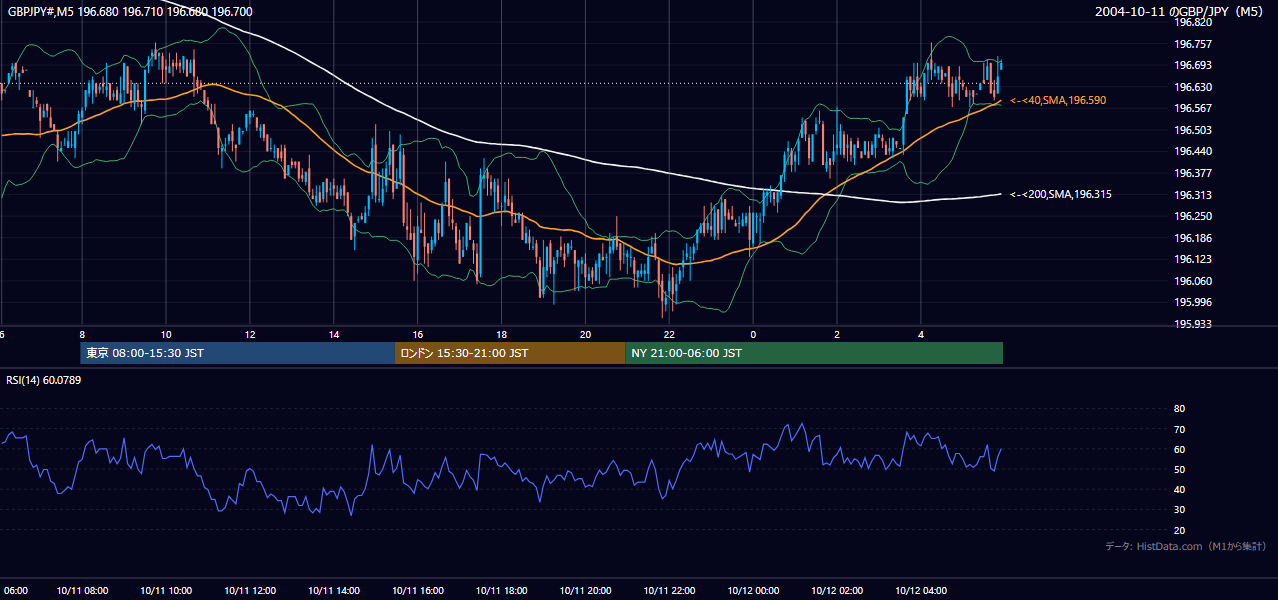Click the 10/11 14:00 time label
The image size is (1278, 600).
coord(334,590)
